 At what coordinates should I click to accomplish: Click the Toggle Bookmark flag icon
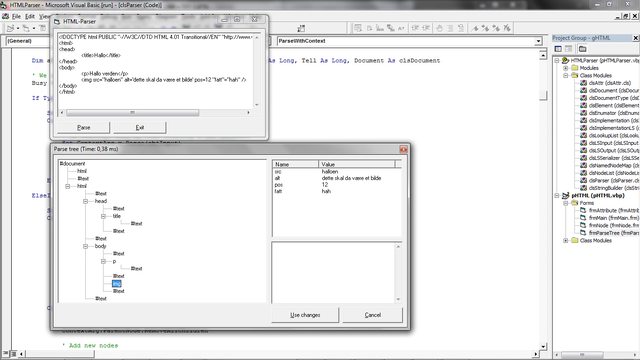pos(475,28)
